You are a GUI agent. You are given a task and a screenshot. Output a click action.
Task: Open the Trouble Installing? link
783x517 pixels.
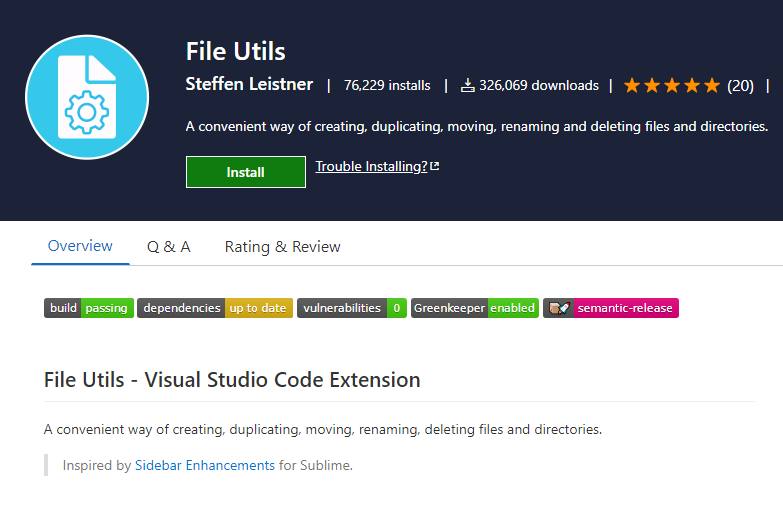tap(372, 166)
